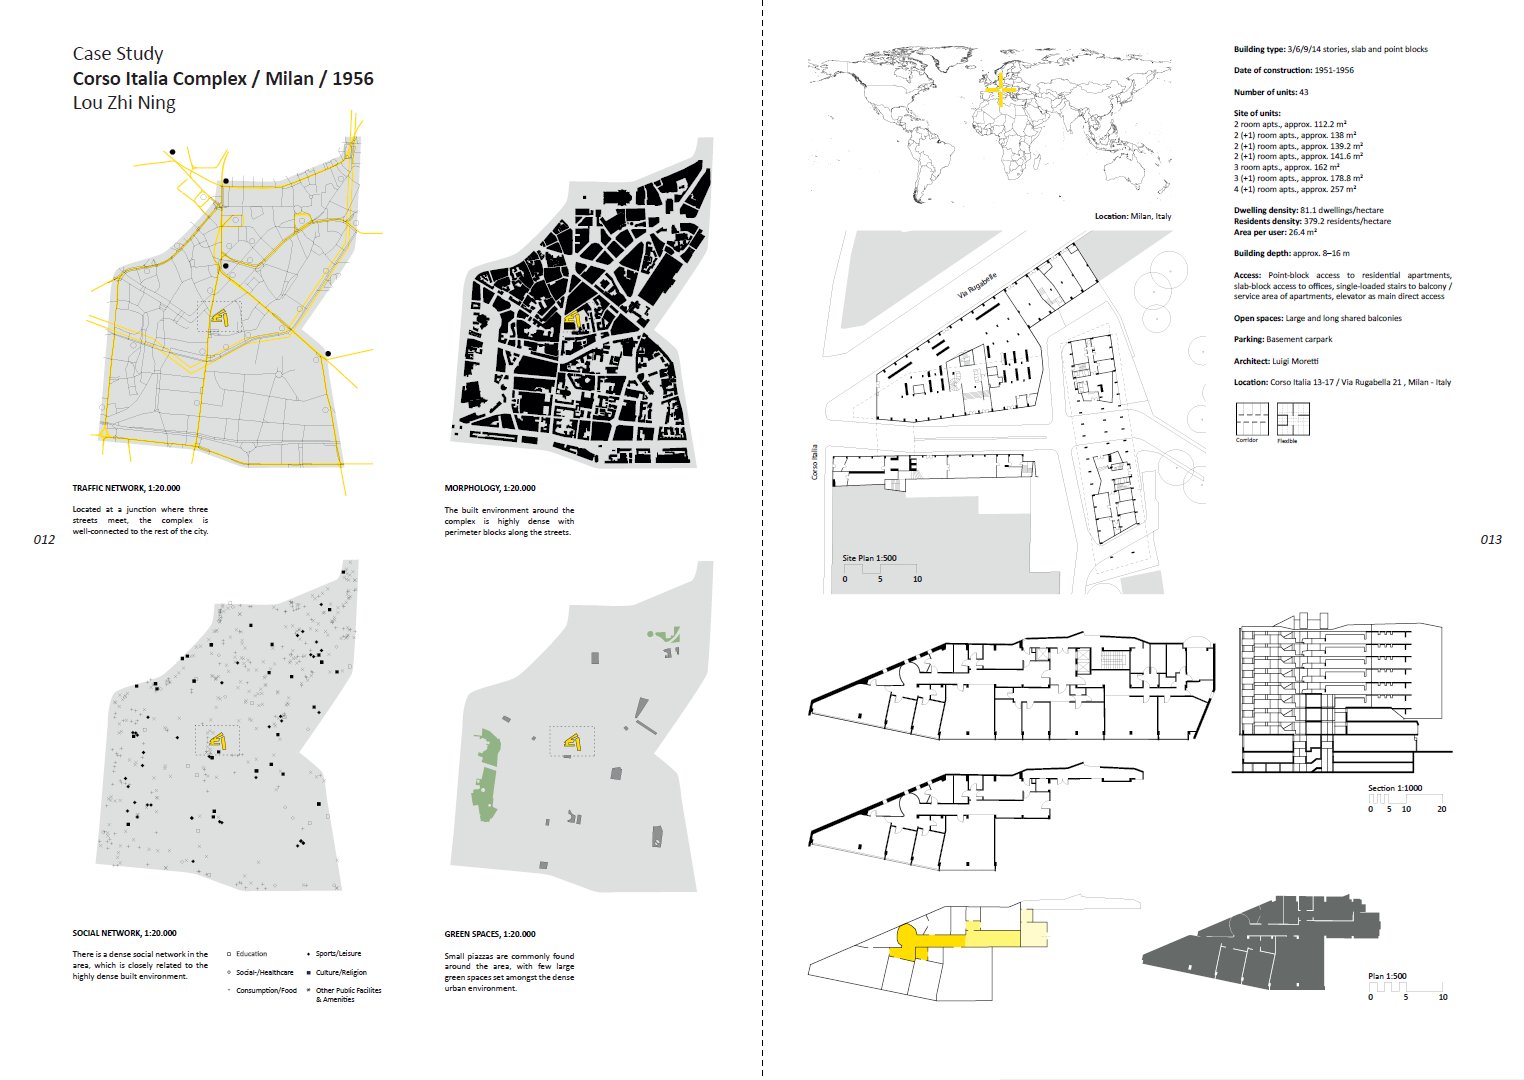This screenshot has width=1524, height=1080.
Task: Click yellow complex marker in Morphology map
Action: (574, 319)
